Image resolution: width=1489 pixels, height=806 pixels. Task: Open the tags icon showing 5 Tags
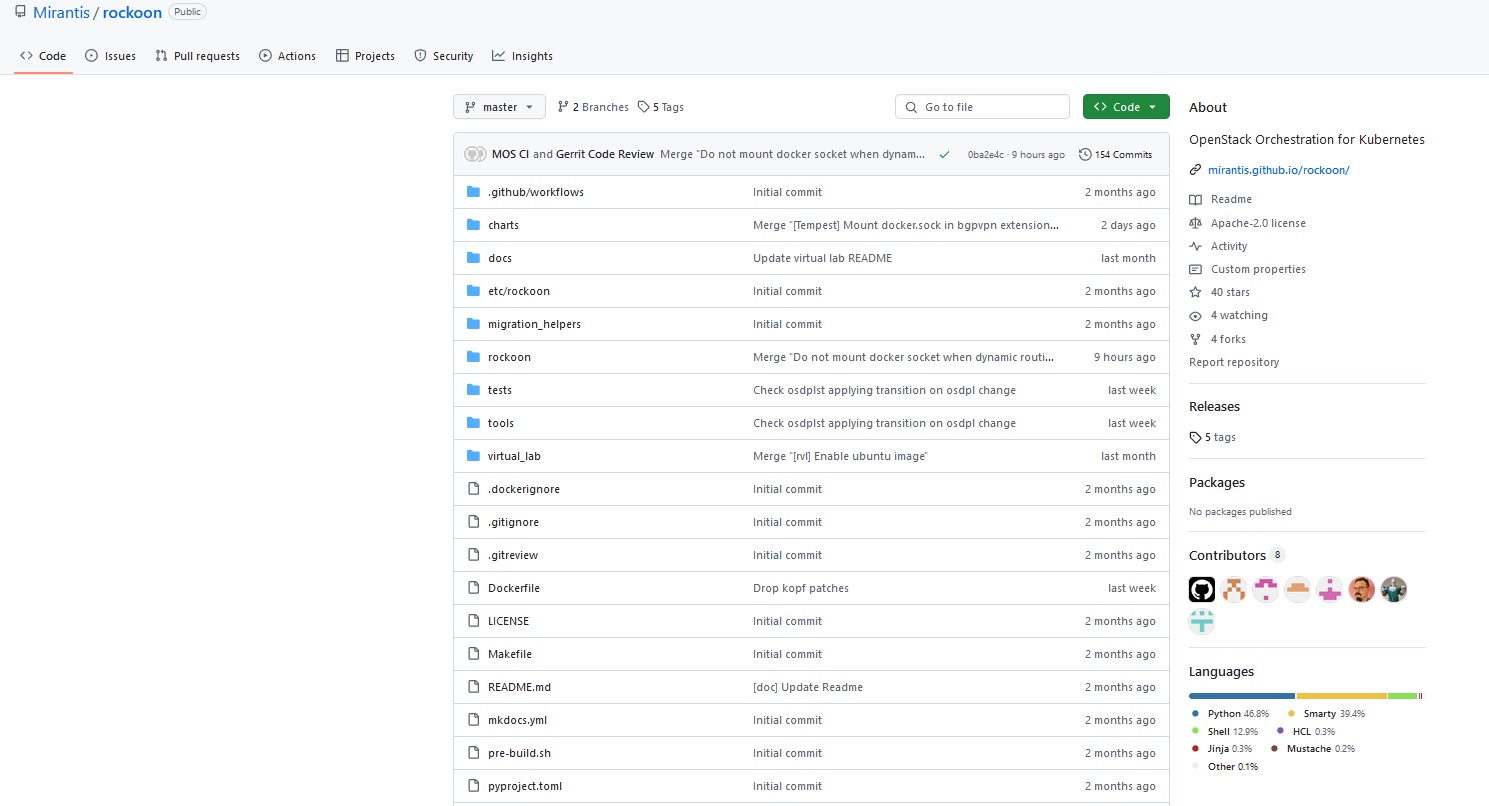[643, 106]
